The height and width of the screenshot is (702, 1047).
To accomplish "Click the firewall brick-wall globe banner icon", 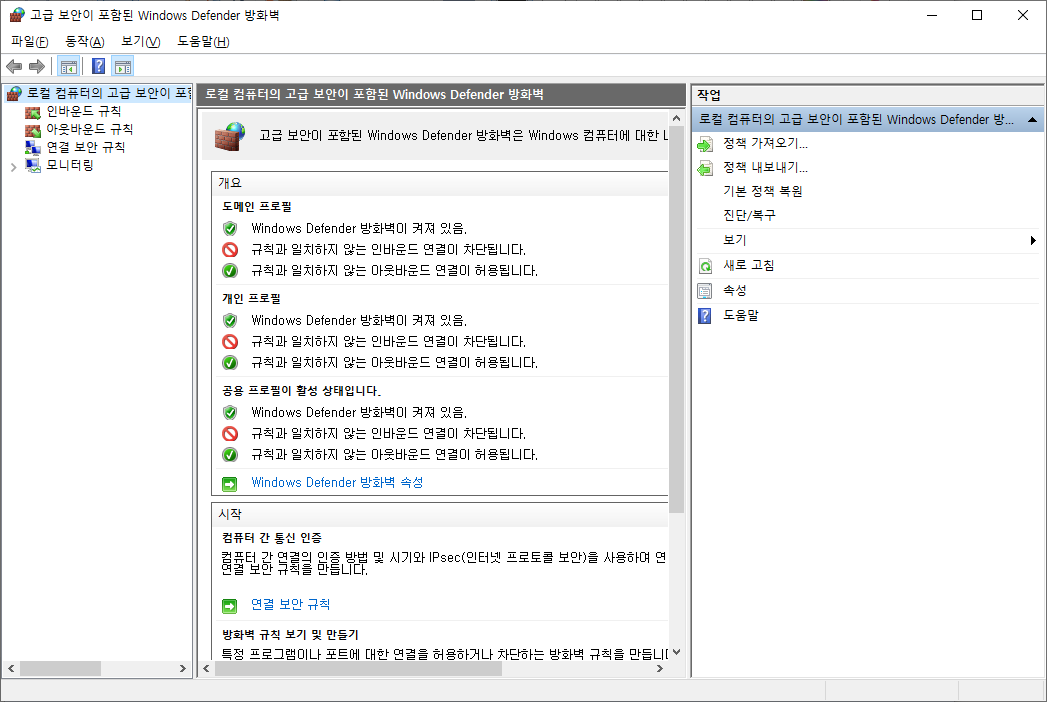I will coord(230,136).
